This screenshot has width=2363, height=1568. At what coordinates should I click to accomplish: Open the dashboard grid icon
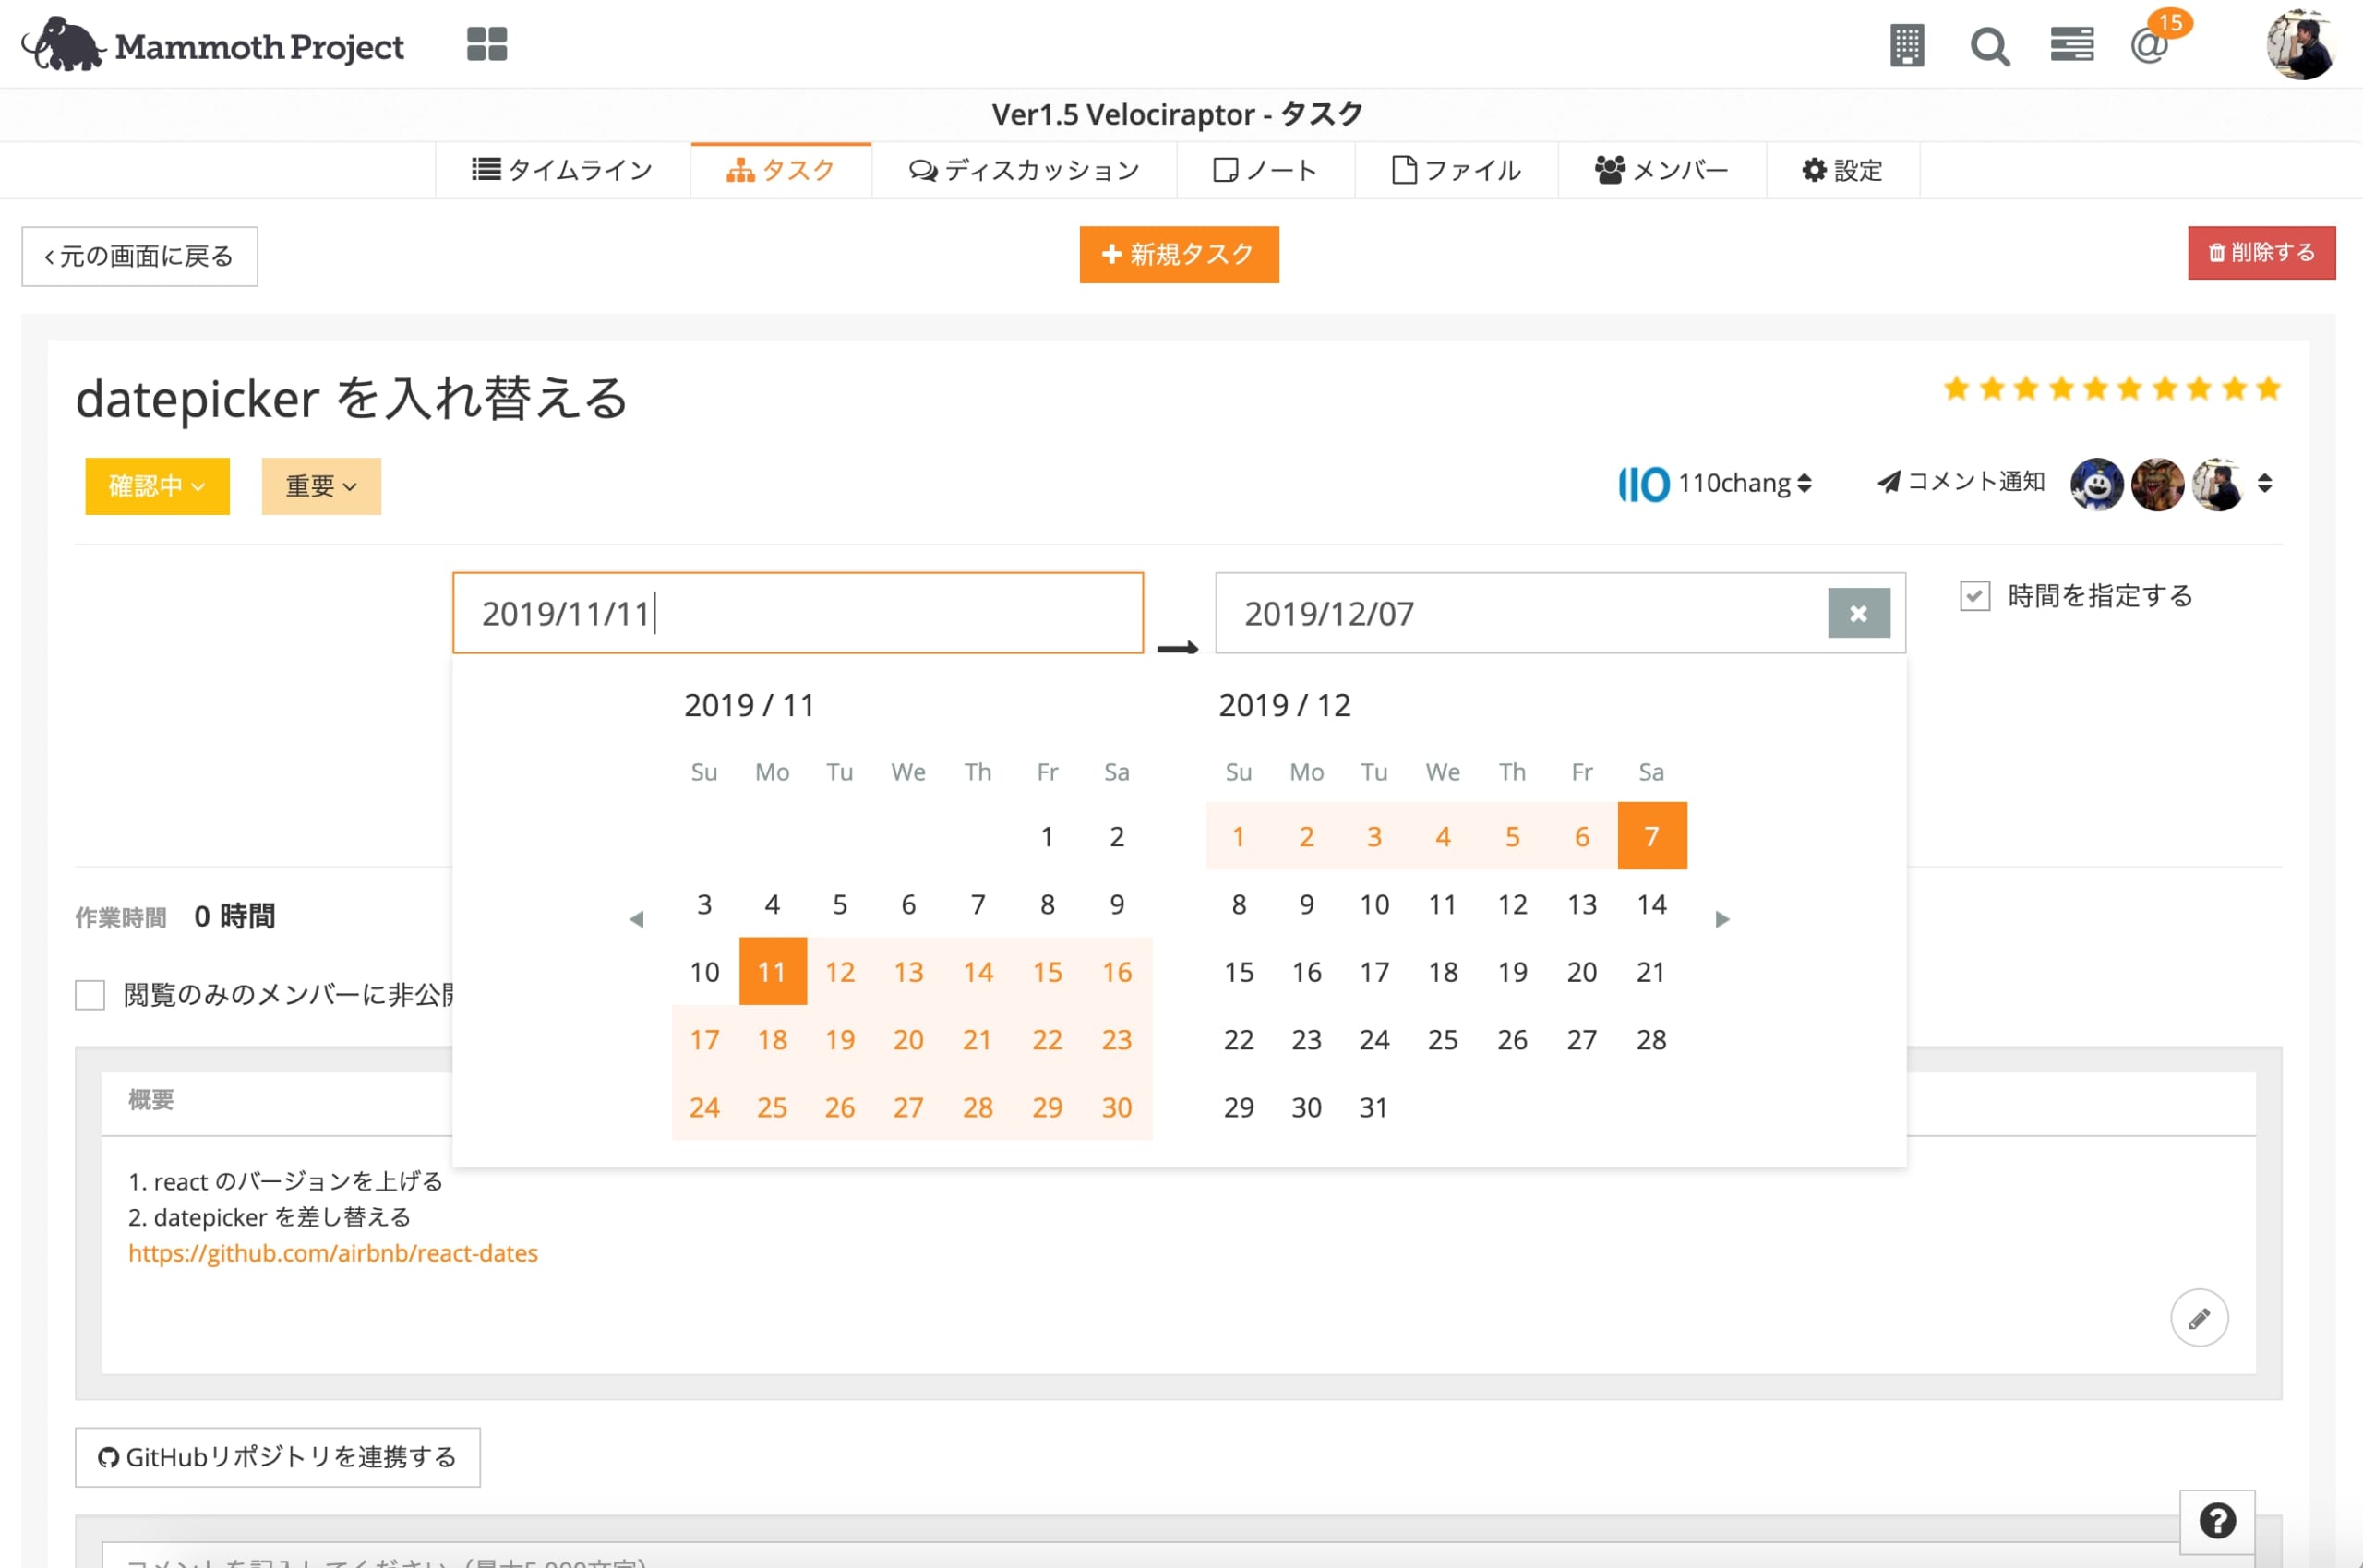pos(487,44)
